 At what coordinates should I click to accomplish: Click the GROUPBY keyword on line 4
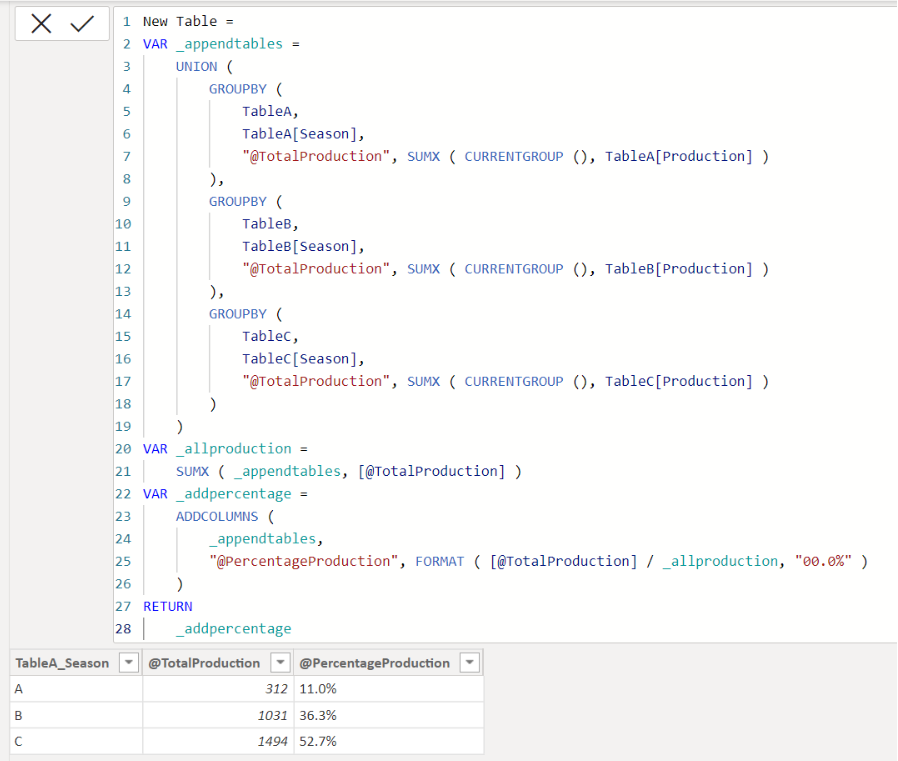coord(238,89)
